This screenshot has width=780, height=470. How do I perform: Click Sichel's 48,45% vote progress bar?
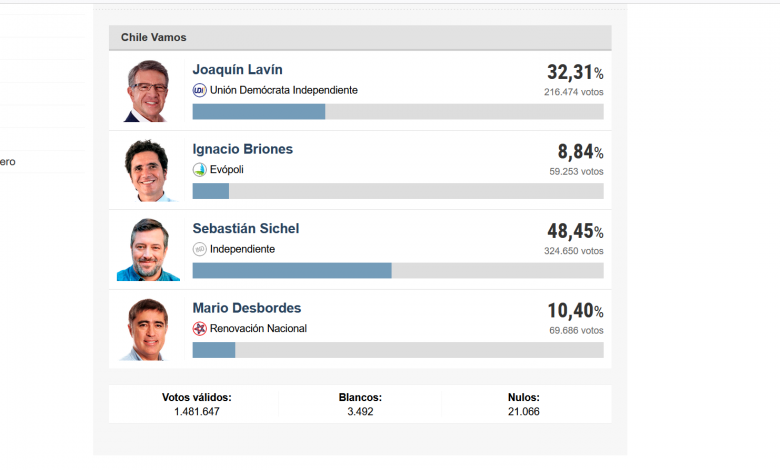click(x=397, y=270)
